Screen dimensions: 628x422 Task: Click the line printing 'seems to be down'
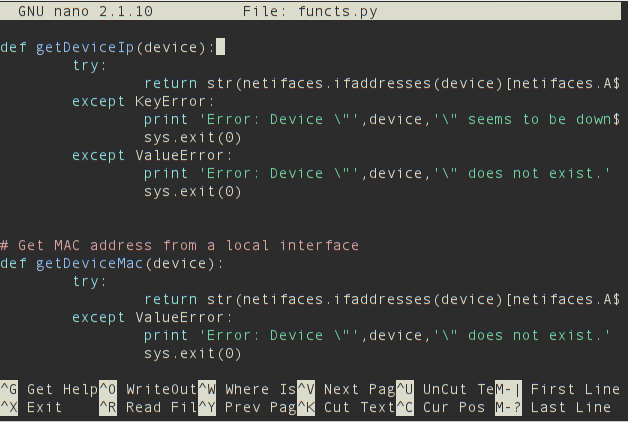(x=382, y=119)
